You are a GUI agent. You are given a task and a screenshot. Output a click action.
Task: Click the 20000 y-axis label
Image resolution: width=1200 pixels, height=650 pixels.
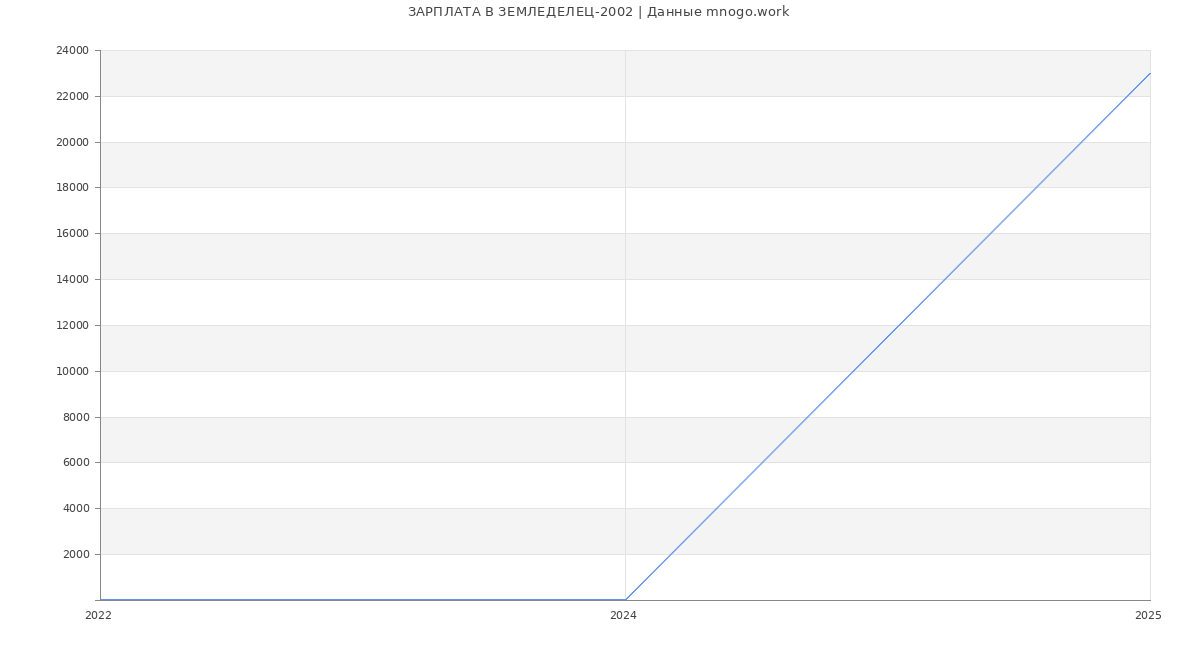(72, 143)
